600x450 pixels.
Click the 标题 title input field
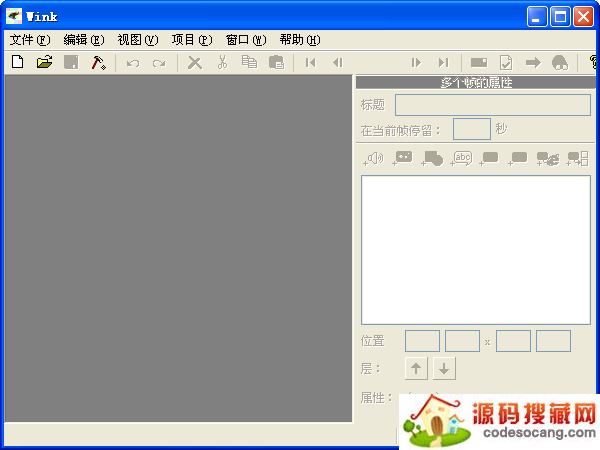(x=492, y=105)
